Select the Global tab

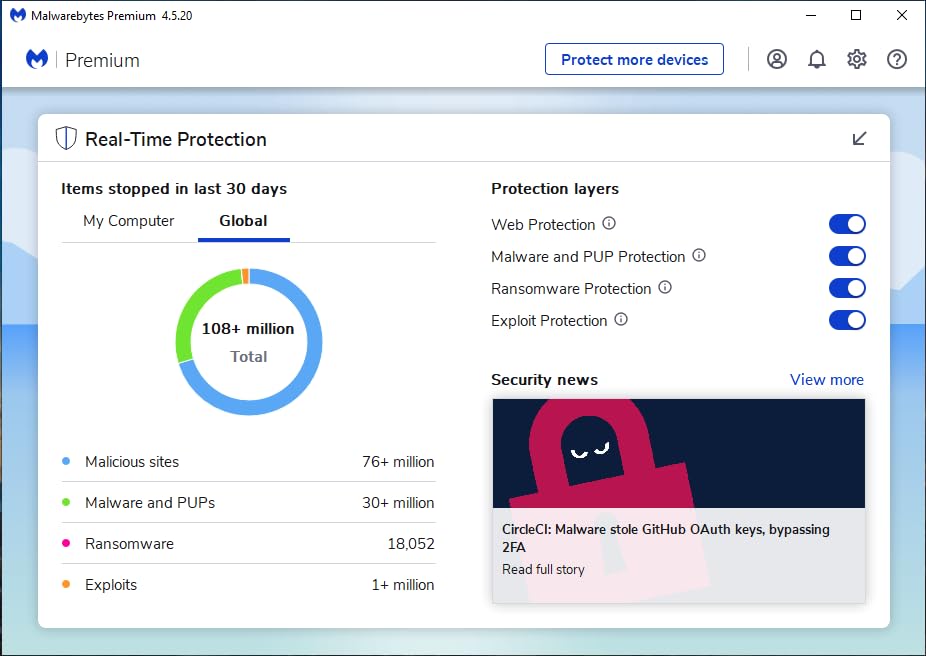(x=243, y=221)
